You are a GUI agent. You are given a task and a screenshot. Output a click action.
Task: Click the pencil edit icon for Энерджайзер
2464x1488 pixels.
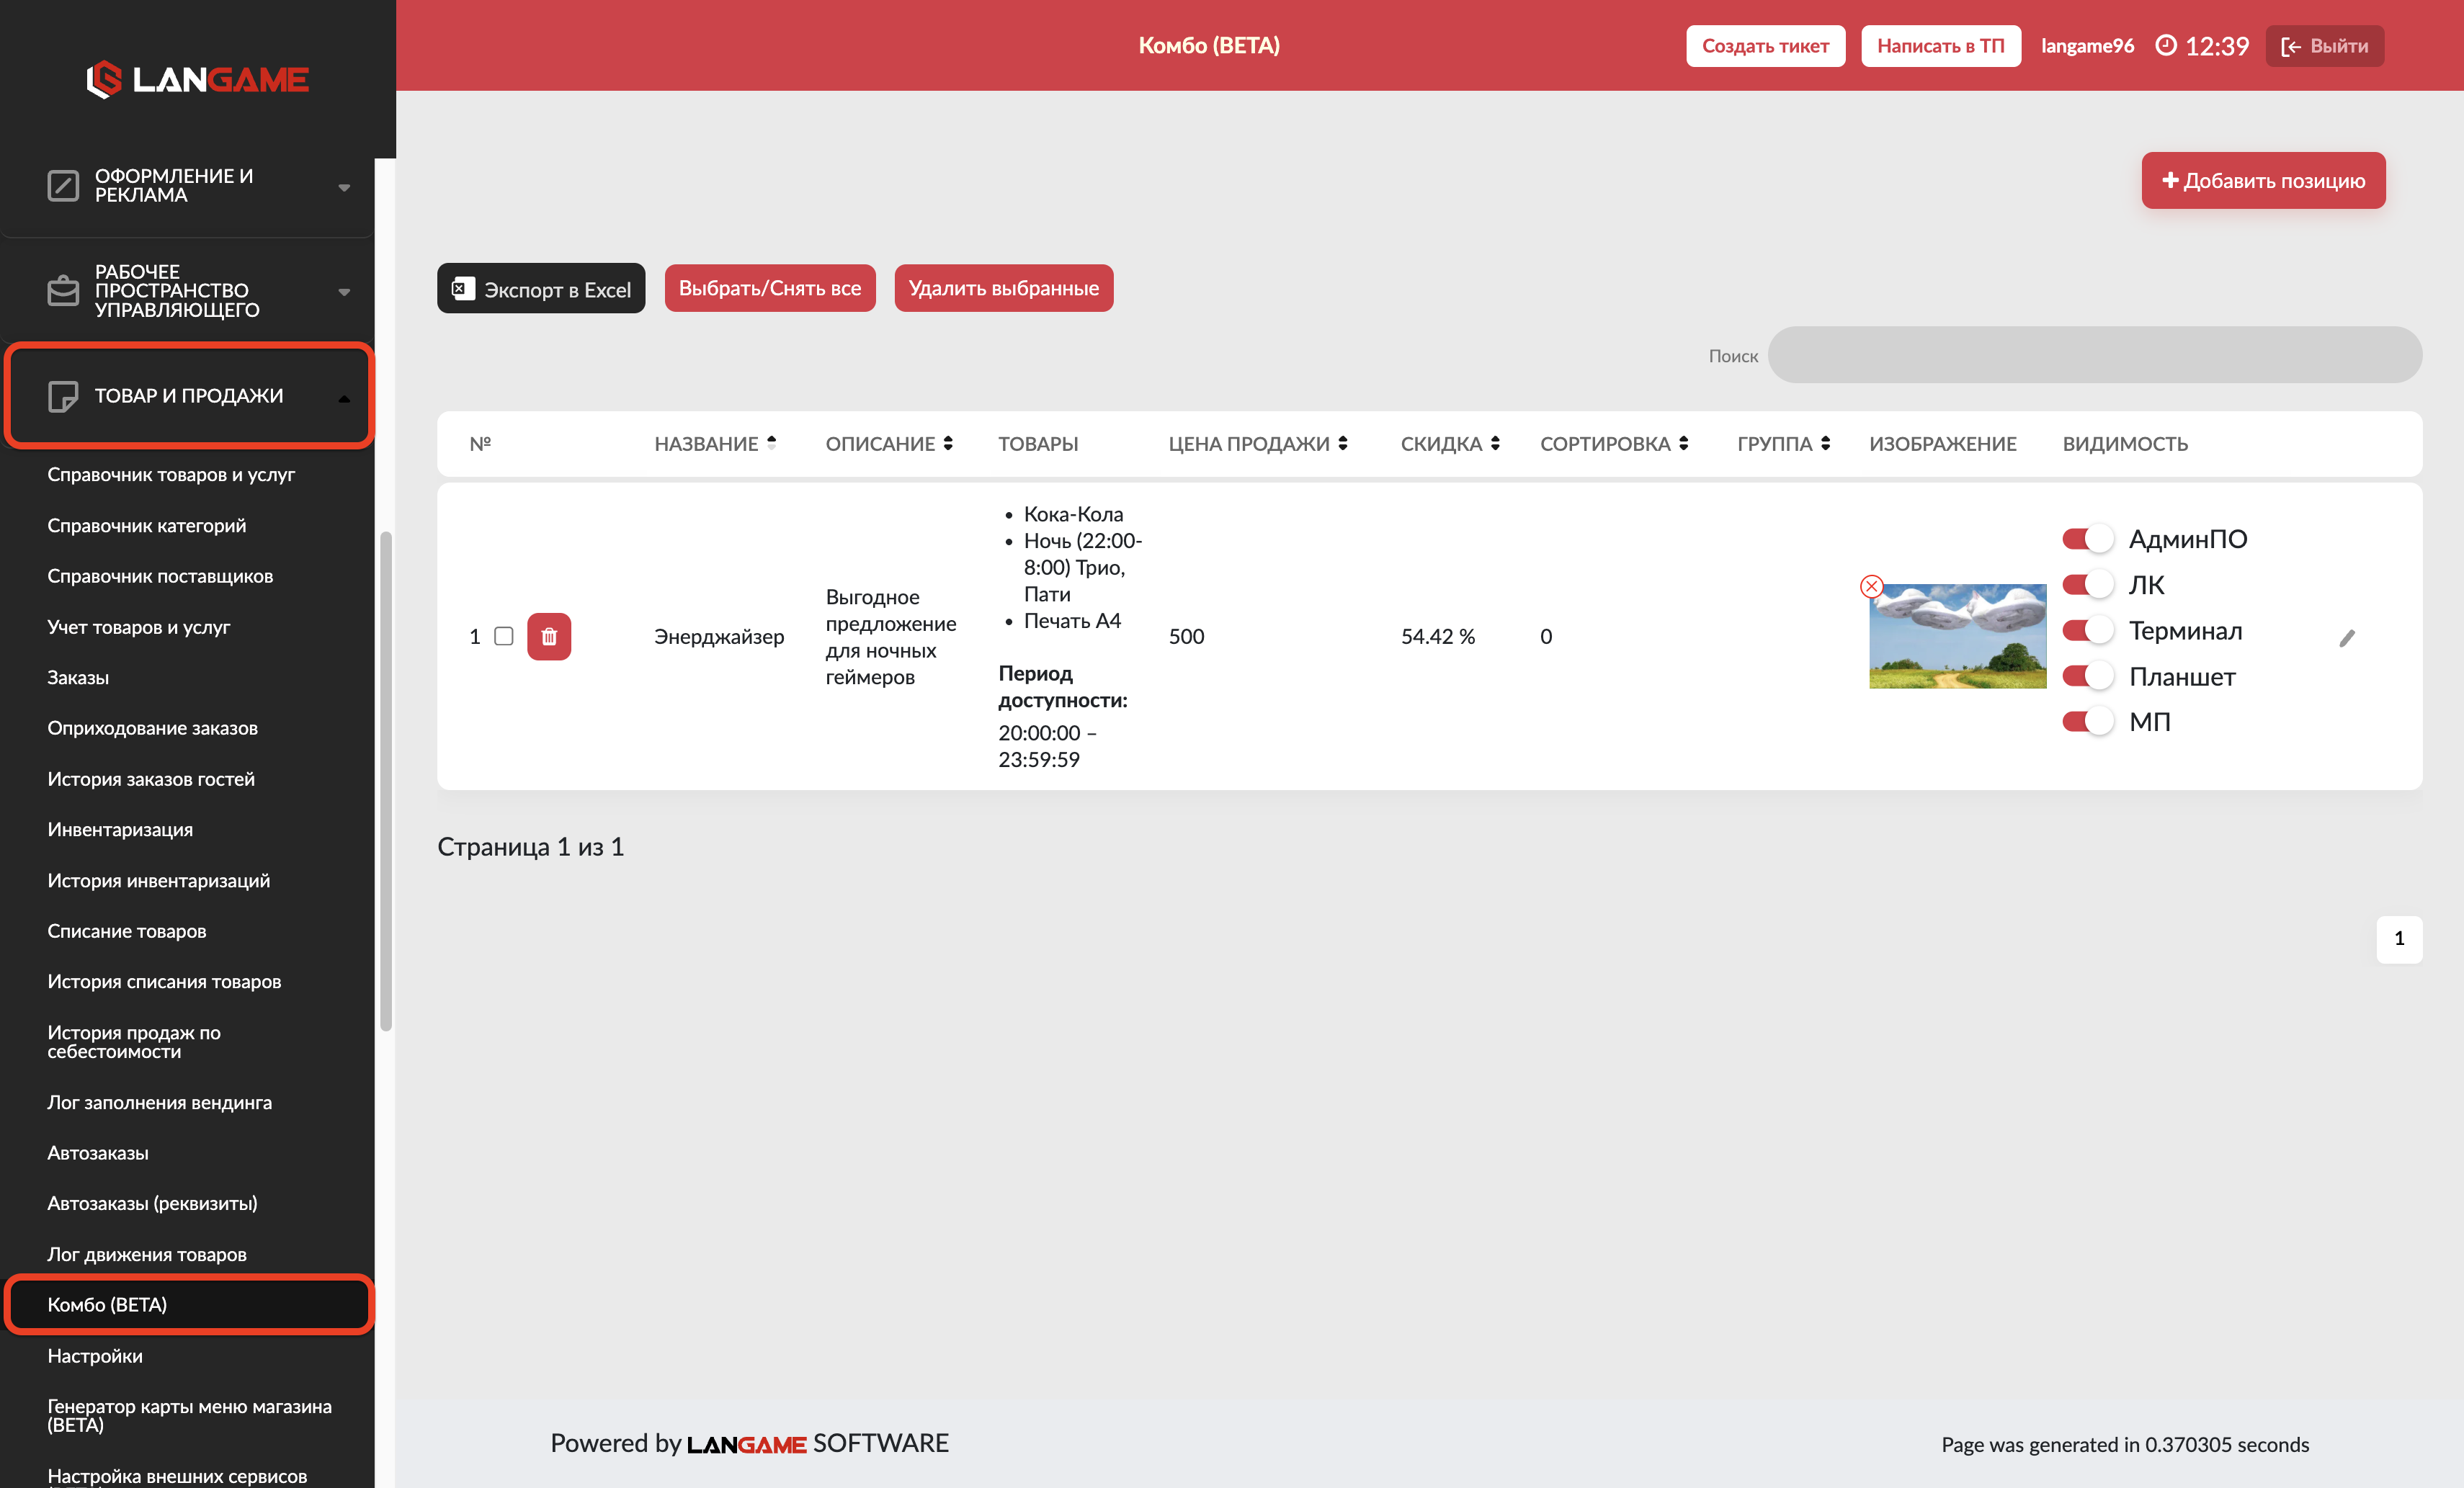pos(2347,638)
